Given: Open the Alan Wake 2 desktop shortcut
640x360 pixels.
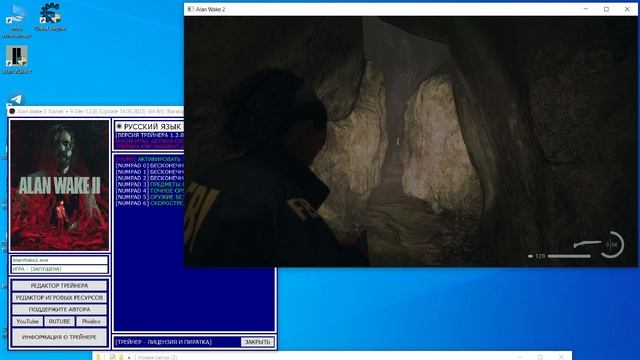Looking at the screenshot, I should coord(16,59).
